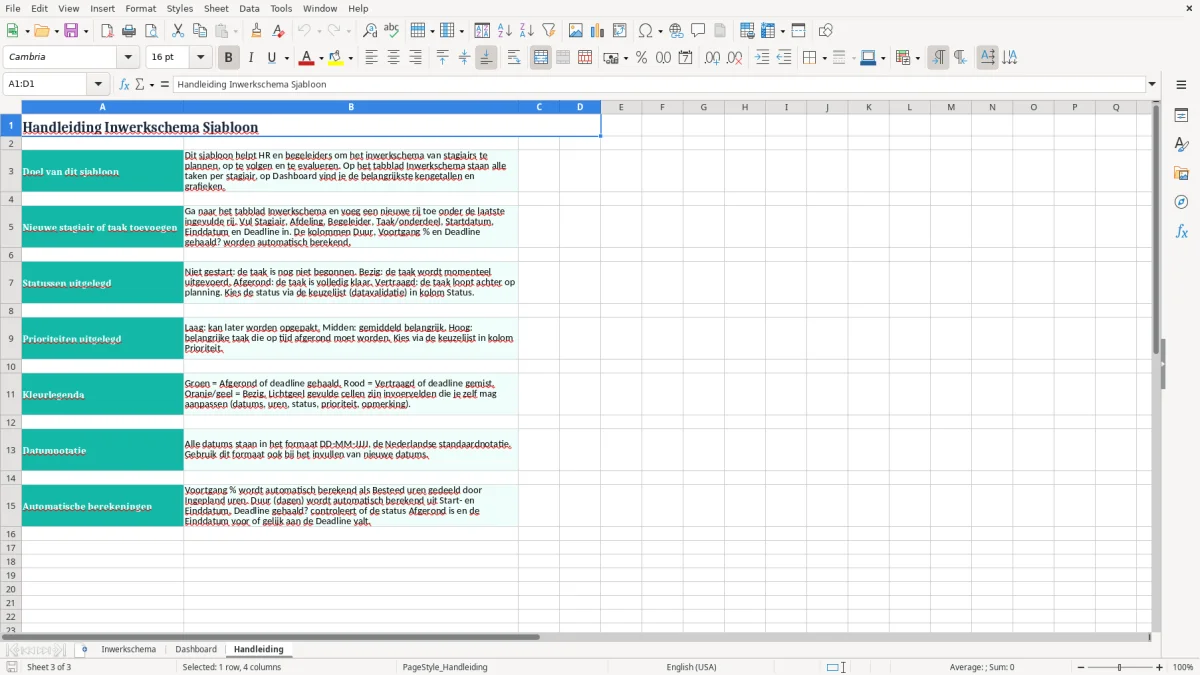The image size is (1200, 675).
Task: Align cell text left
Action: pyautogui.click(x=372, y=58)
